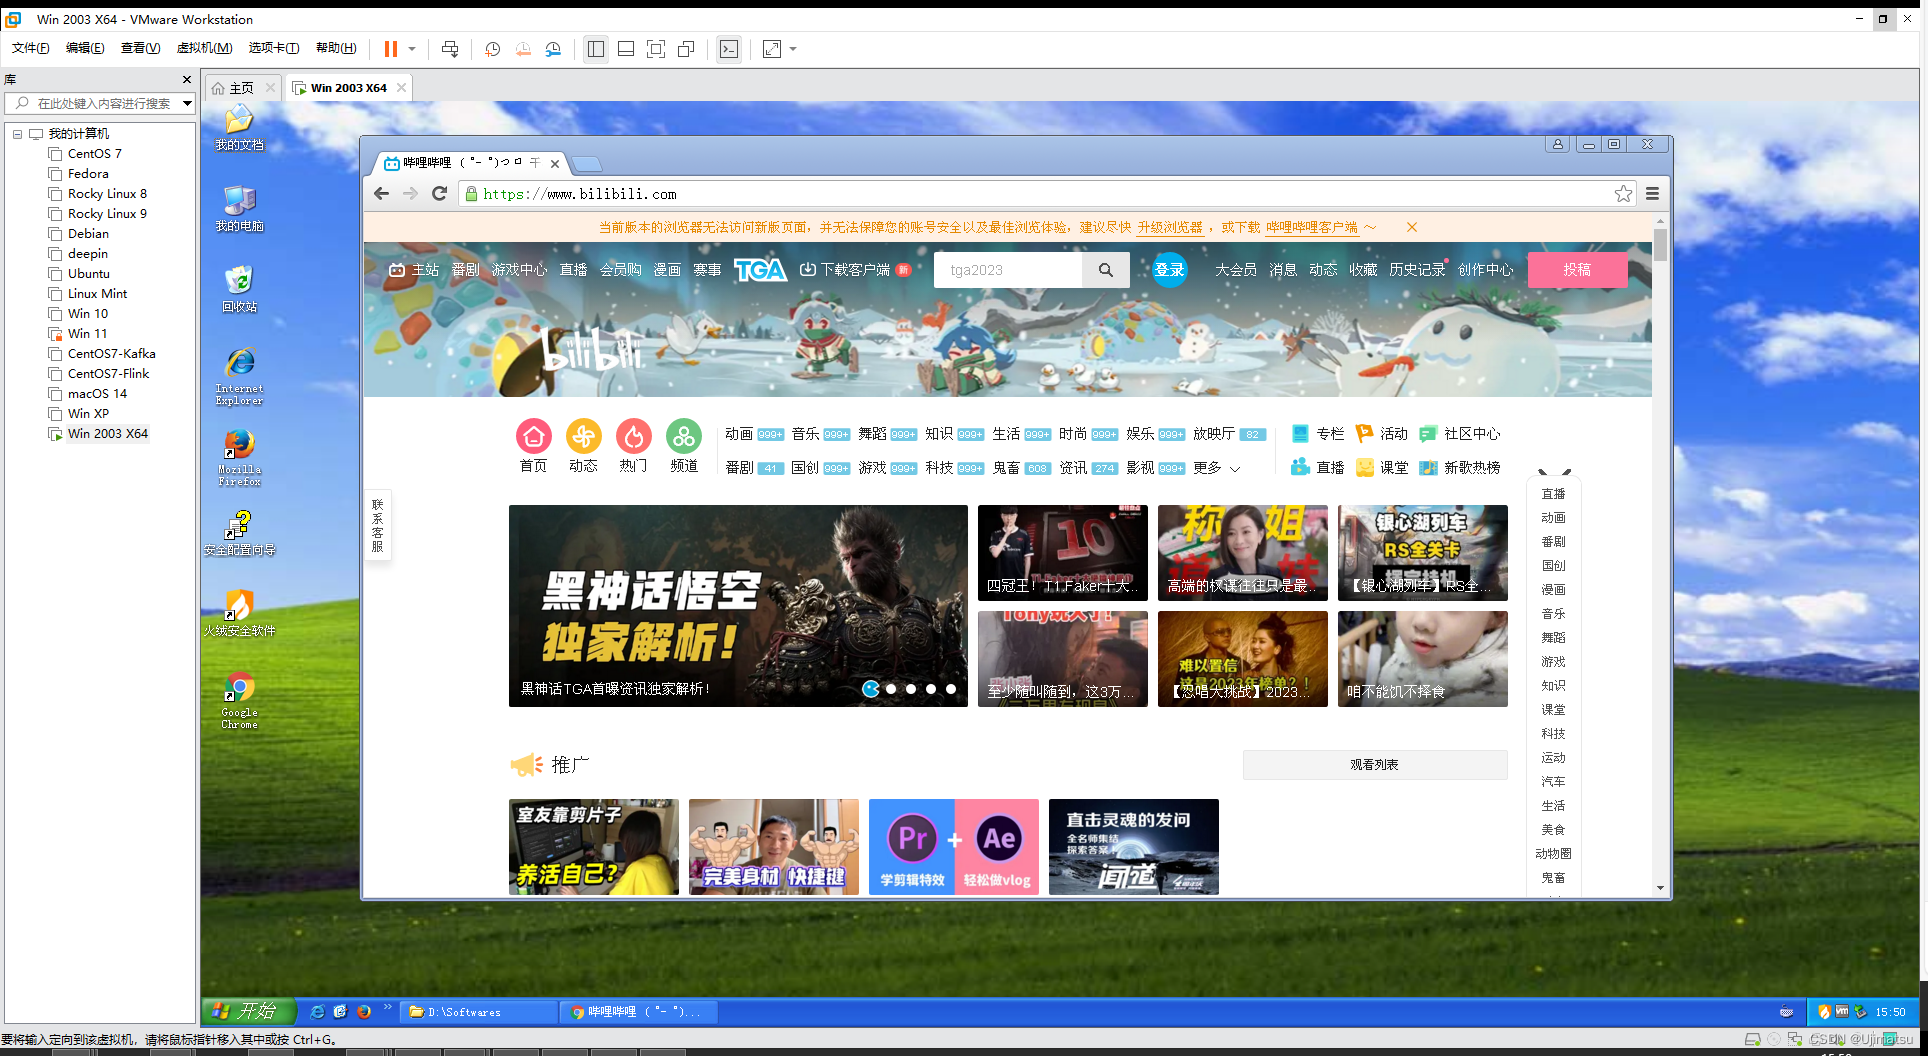Click the TGA logo in bilibili nav

[x=760, y=270]
